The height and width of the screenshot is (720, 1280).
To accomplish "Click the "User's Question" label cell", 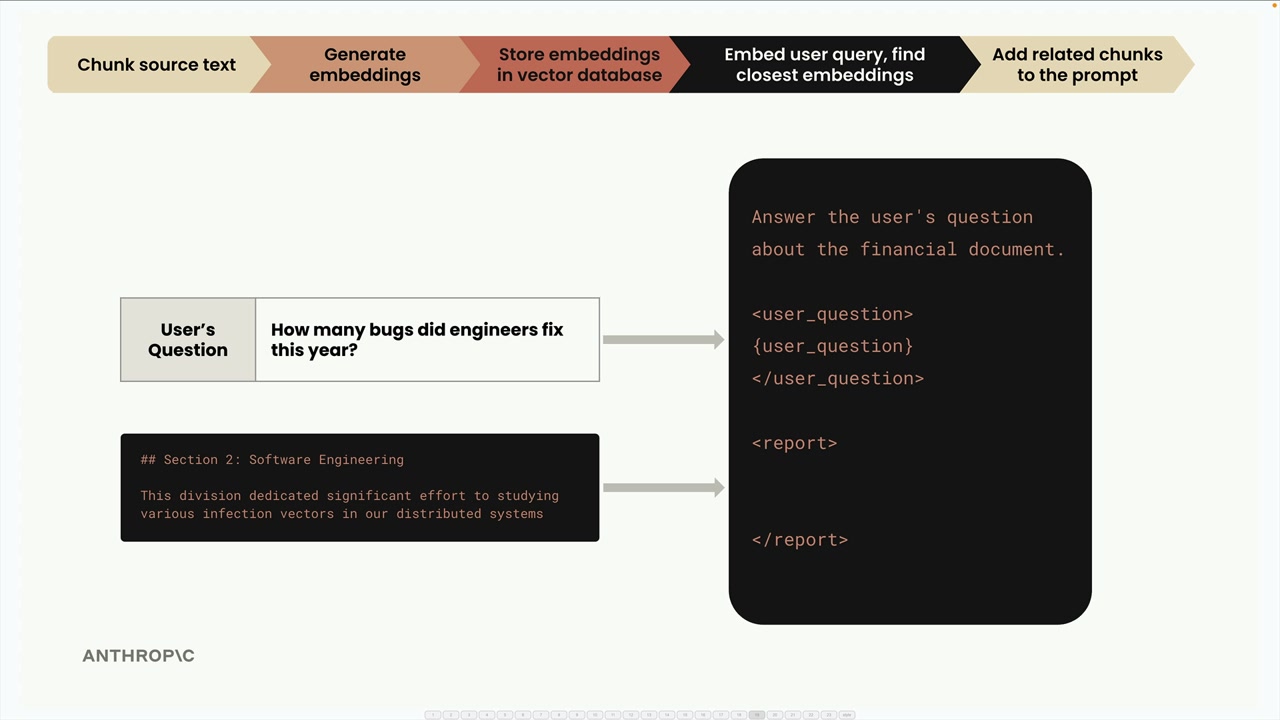I will [x=188, y=340].
